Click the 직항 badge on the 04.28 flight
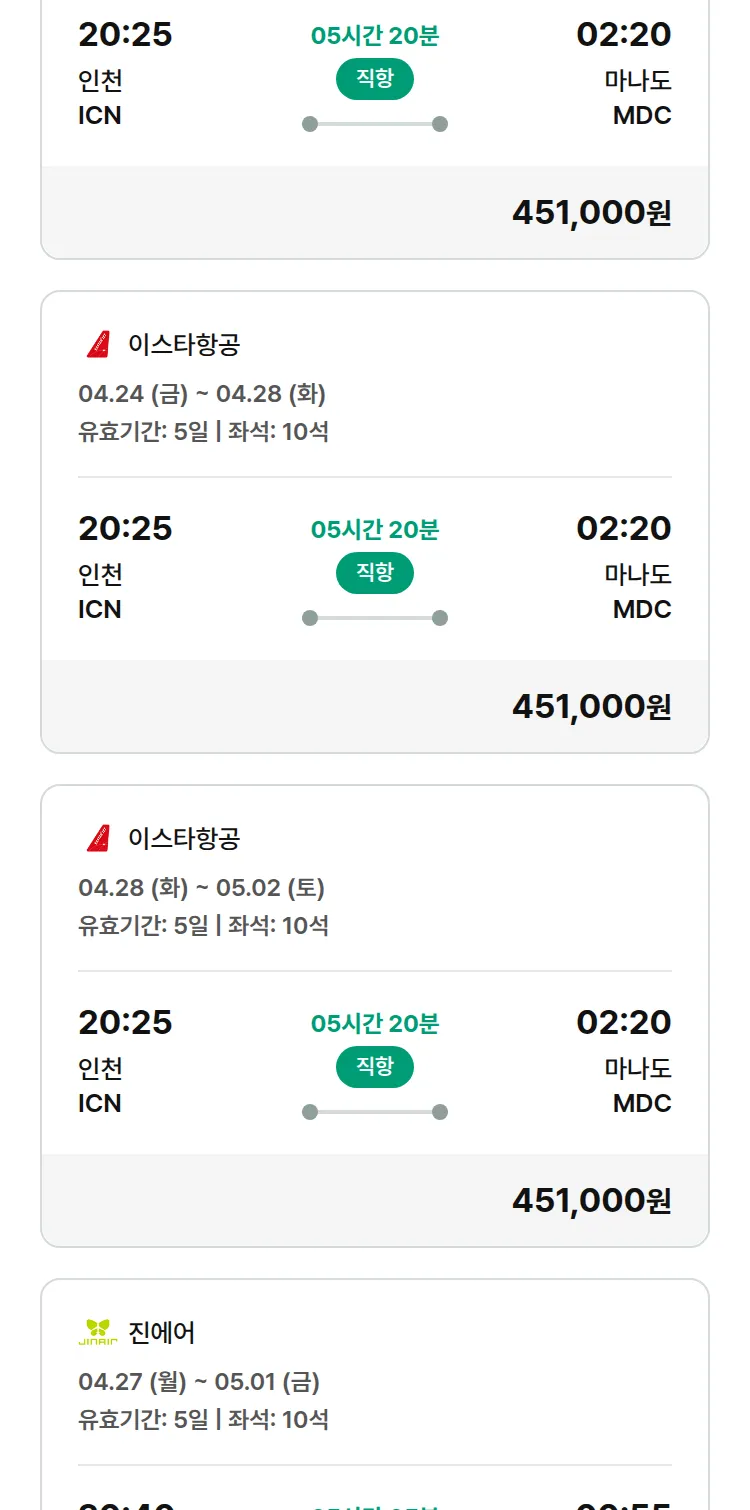Screen dimensions: 750x1510 375,1067
